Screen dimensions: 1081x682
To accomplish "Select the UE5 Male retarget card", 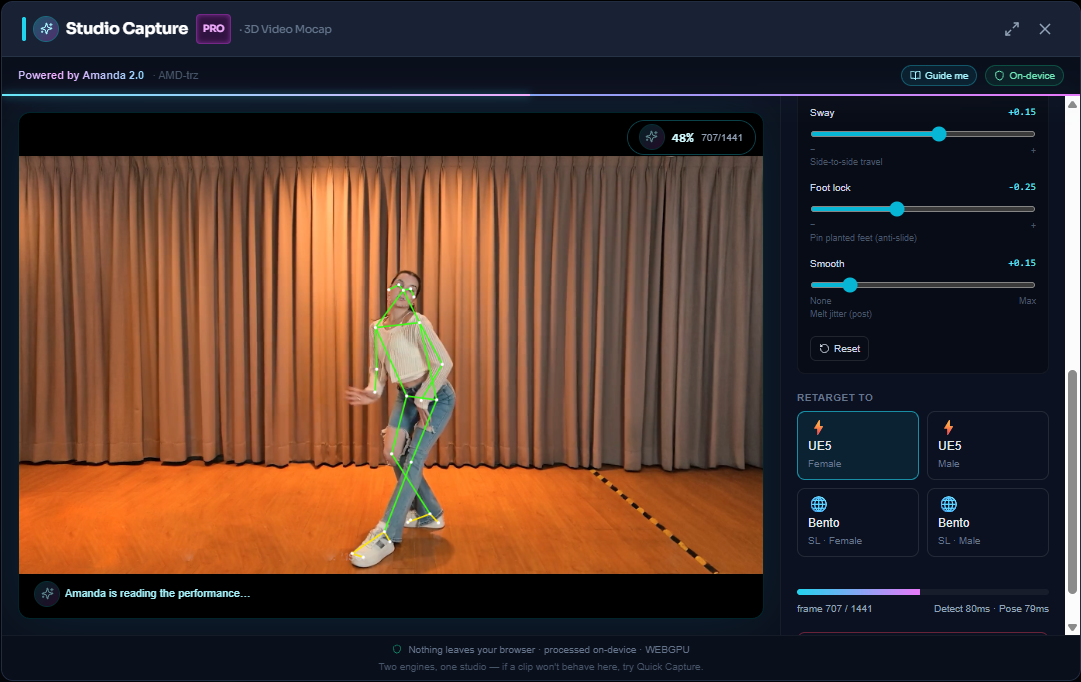I will 987,445.
